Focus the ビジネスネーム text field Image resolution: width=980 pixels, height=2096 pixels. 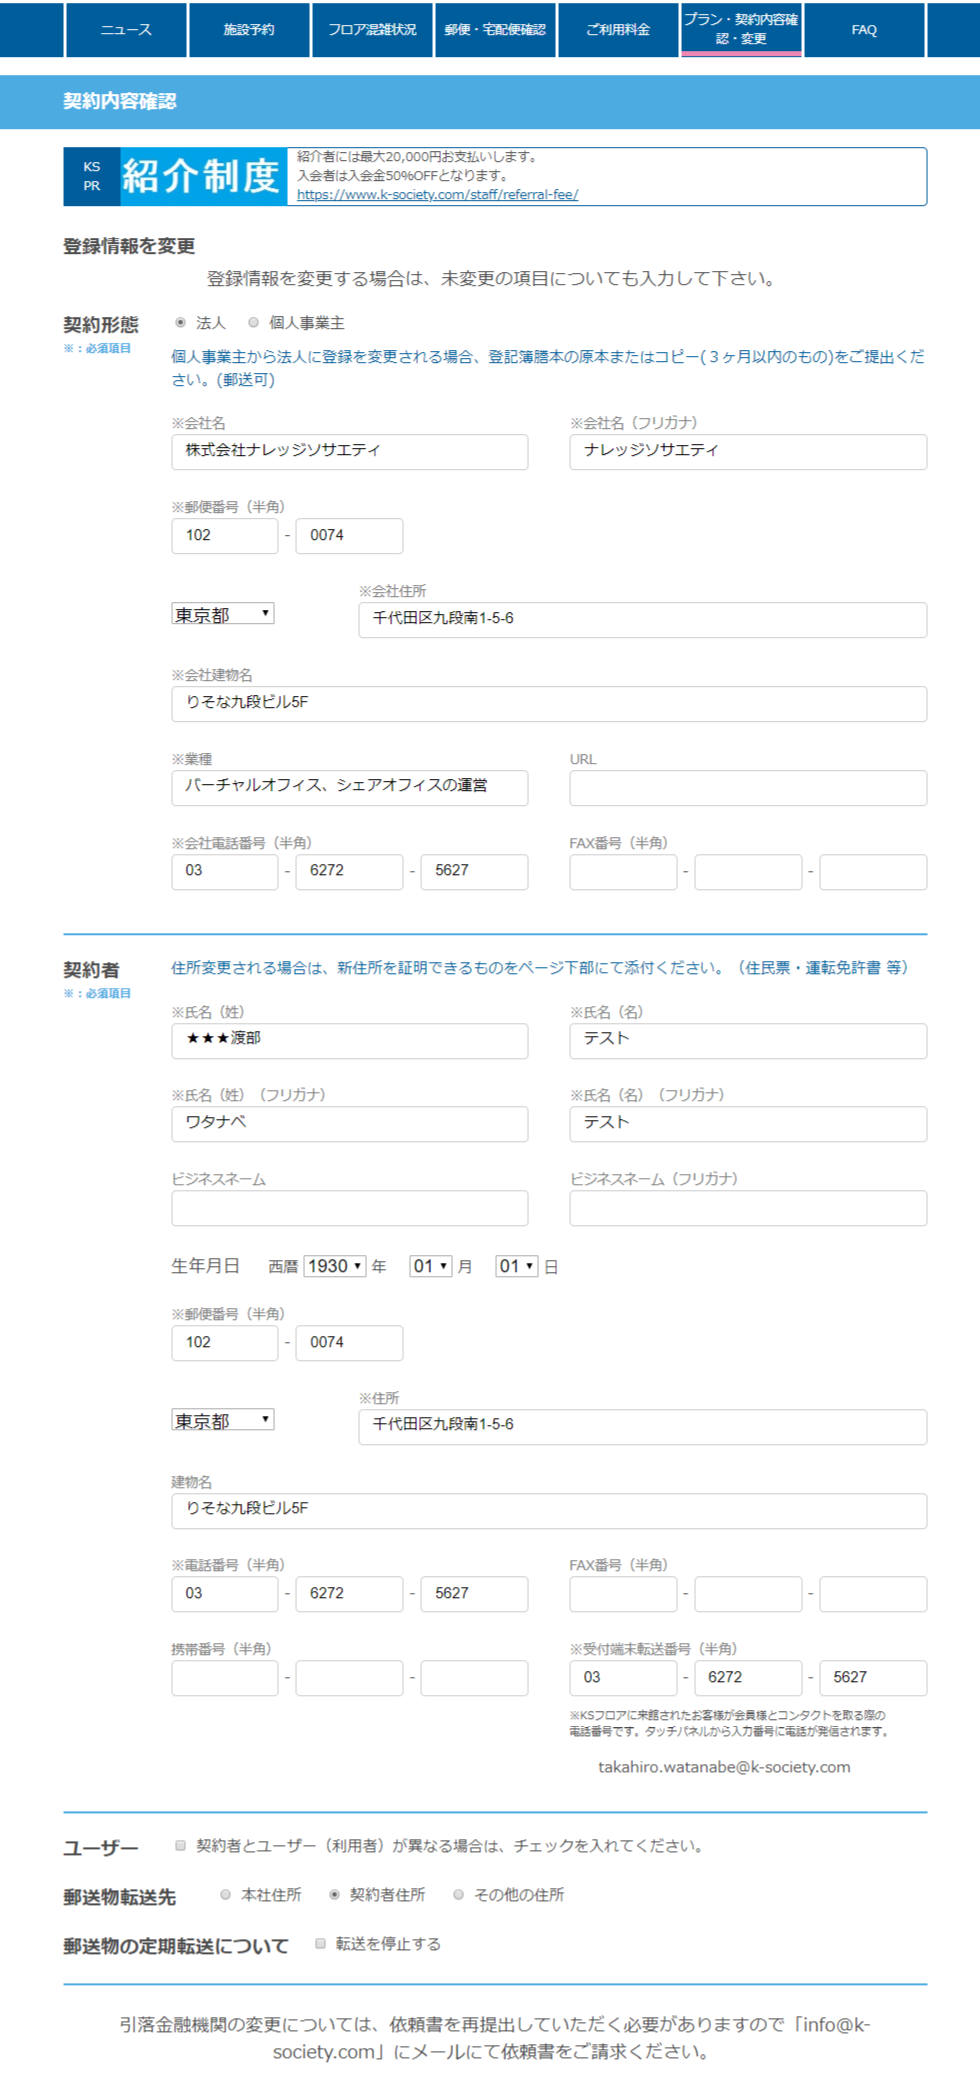pyautogui.click(x=349, y=1208)
